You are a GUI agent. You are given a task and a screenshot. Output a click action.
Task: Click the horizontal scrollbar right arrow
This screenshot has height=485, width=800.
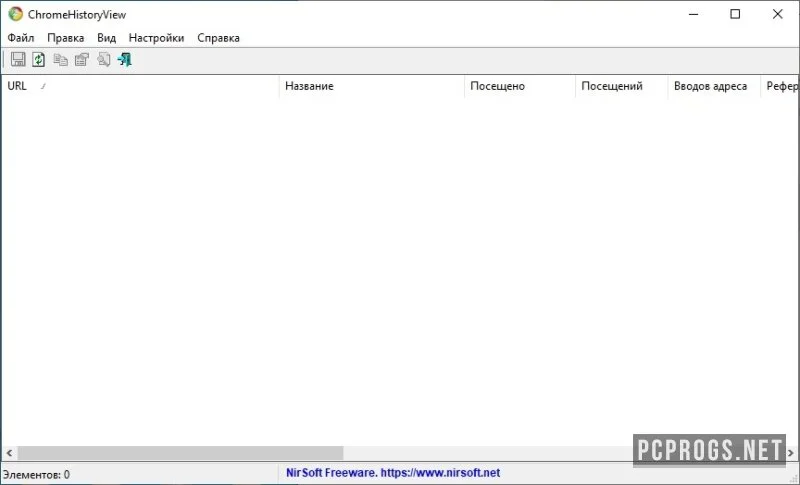point(791,453)
